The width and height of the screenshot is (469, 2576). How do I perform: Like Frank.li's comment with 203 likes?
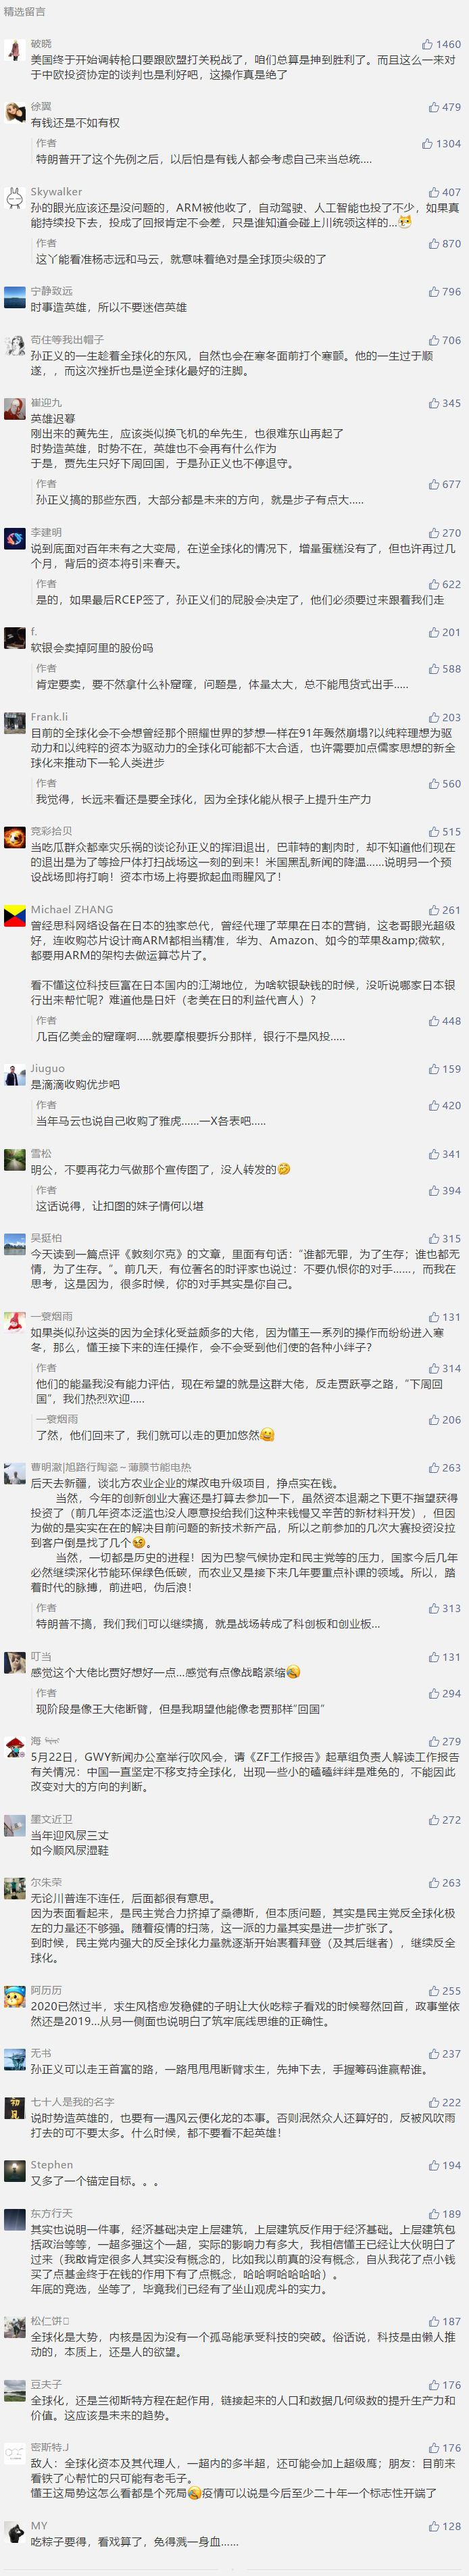pos(445,717)
